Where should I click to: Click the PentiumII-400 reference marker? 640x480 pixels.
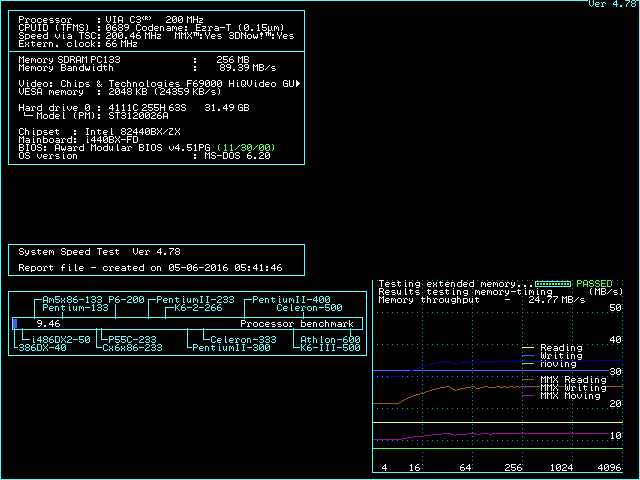[x=291, y=300]
